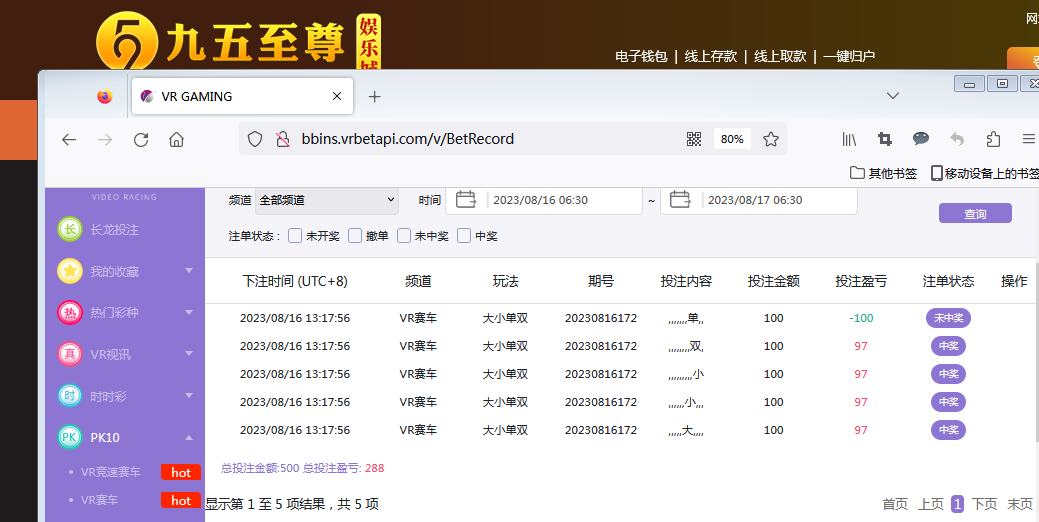Viewport: 1039px width, 522px height.
Task: Click the browser reload icon
Action: click(x=141, y=139)
